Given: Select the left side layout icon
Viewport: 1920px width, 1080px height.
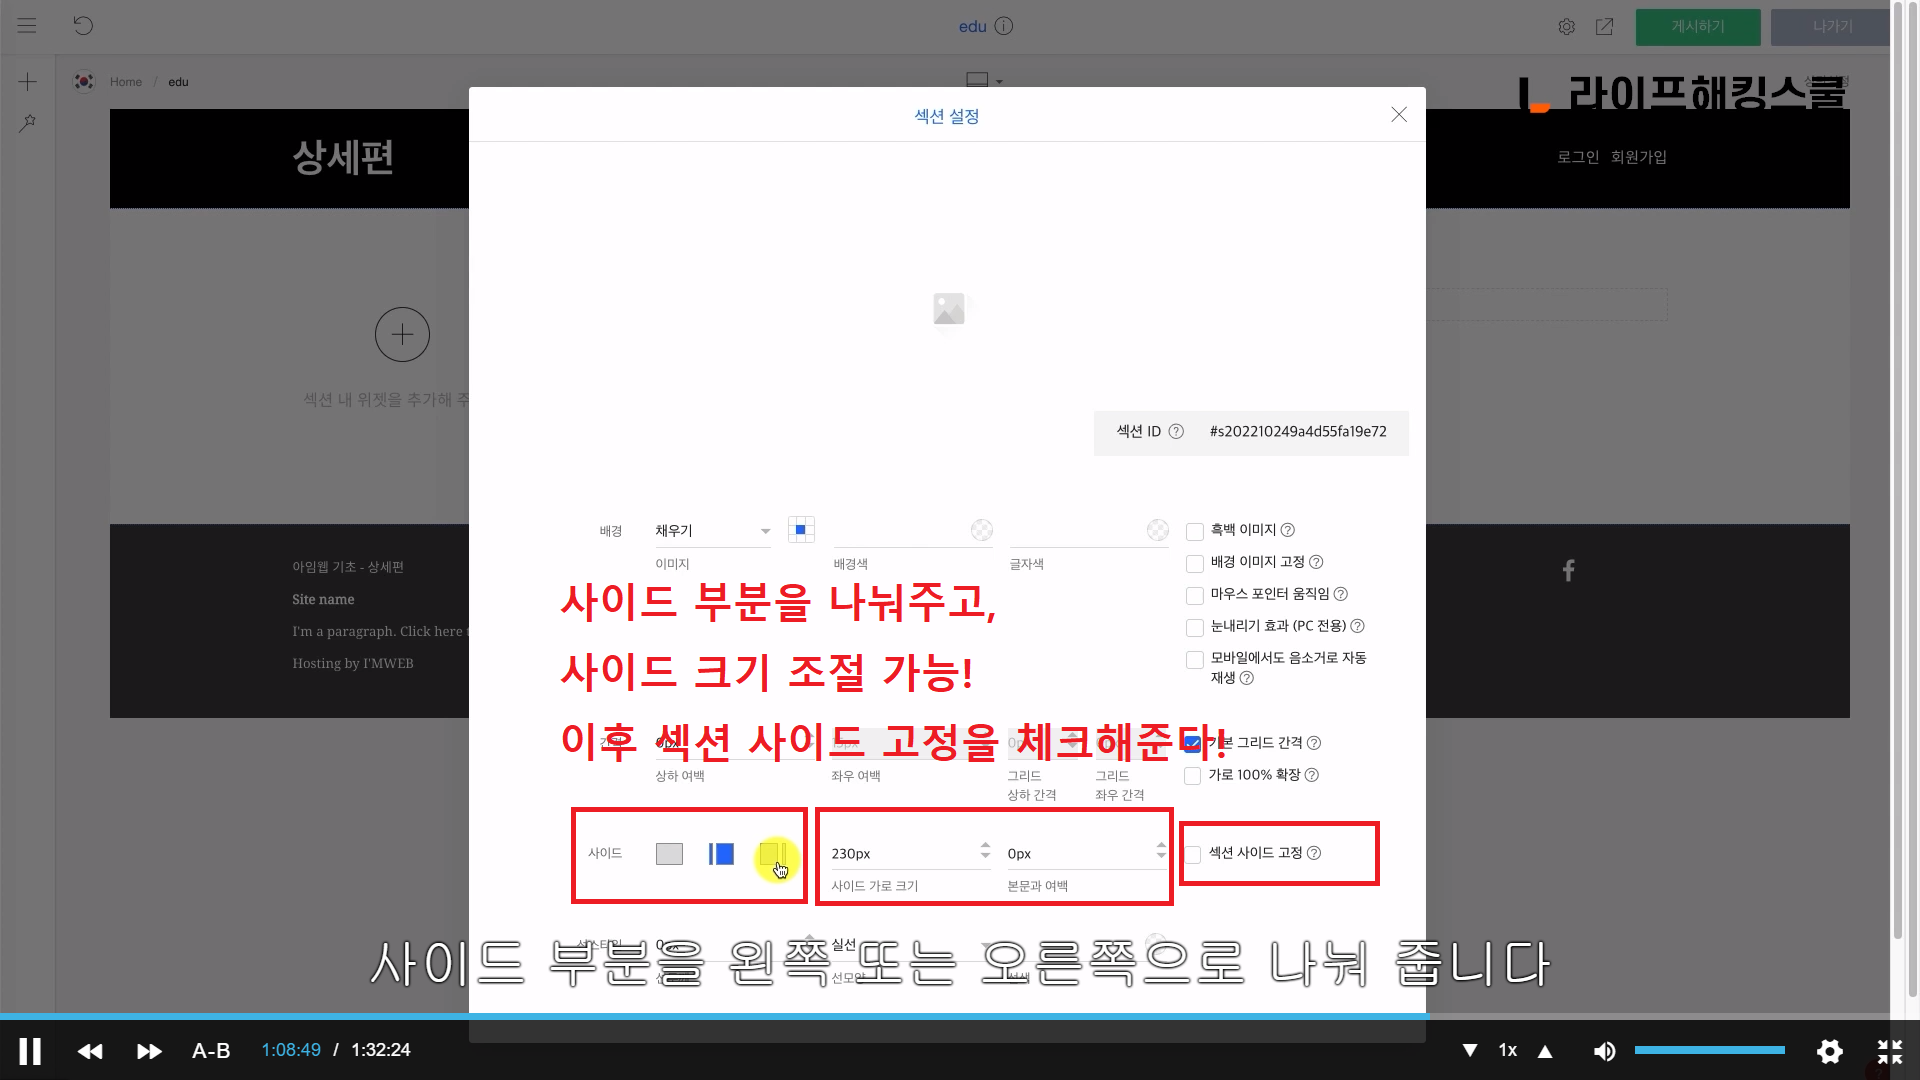Looking at the screenshot, I should pyautogui.click(x=721, y=854).
